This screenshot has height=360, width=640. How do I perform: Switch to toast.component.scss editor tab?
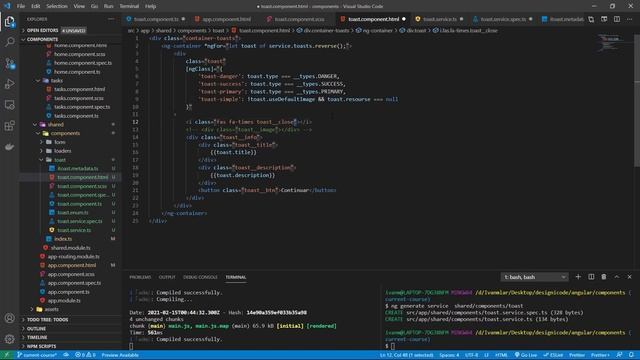(x=299, y=19)
